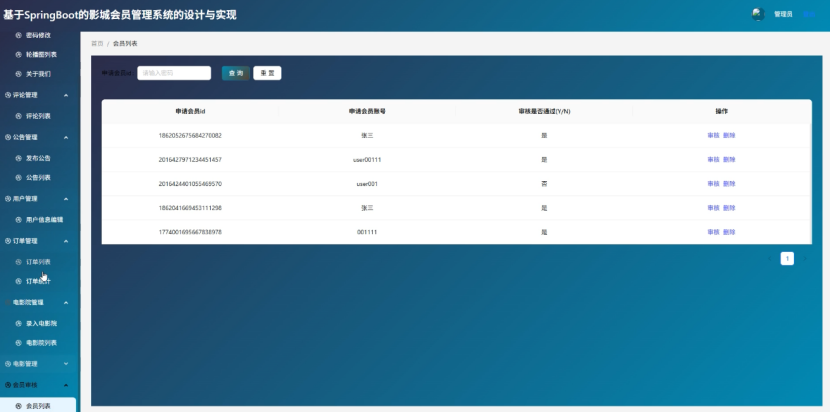Click the 查询 search button
The height and width of the screenshot is (412, 830).
pos(236,73)
